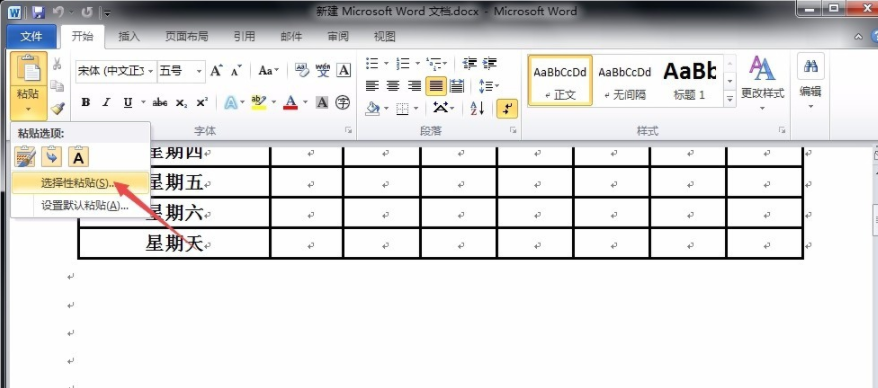Screen dimensions: 878x388
Task: Open the font name dropdown 宋体
Action: click(151, 72)
